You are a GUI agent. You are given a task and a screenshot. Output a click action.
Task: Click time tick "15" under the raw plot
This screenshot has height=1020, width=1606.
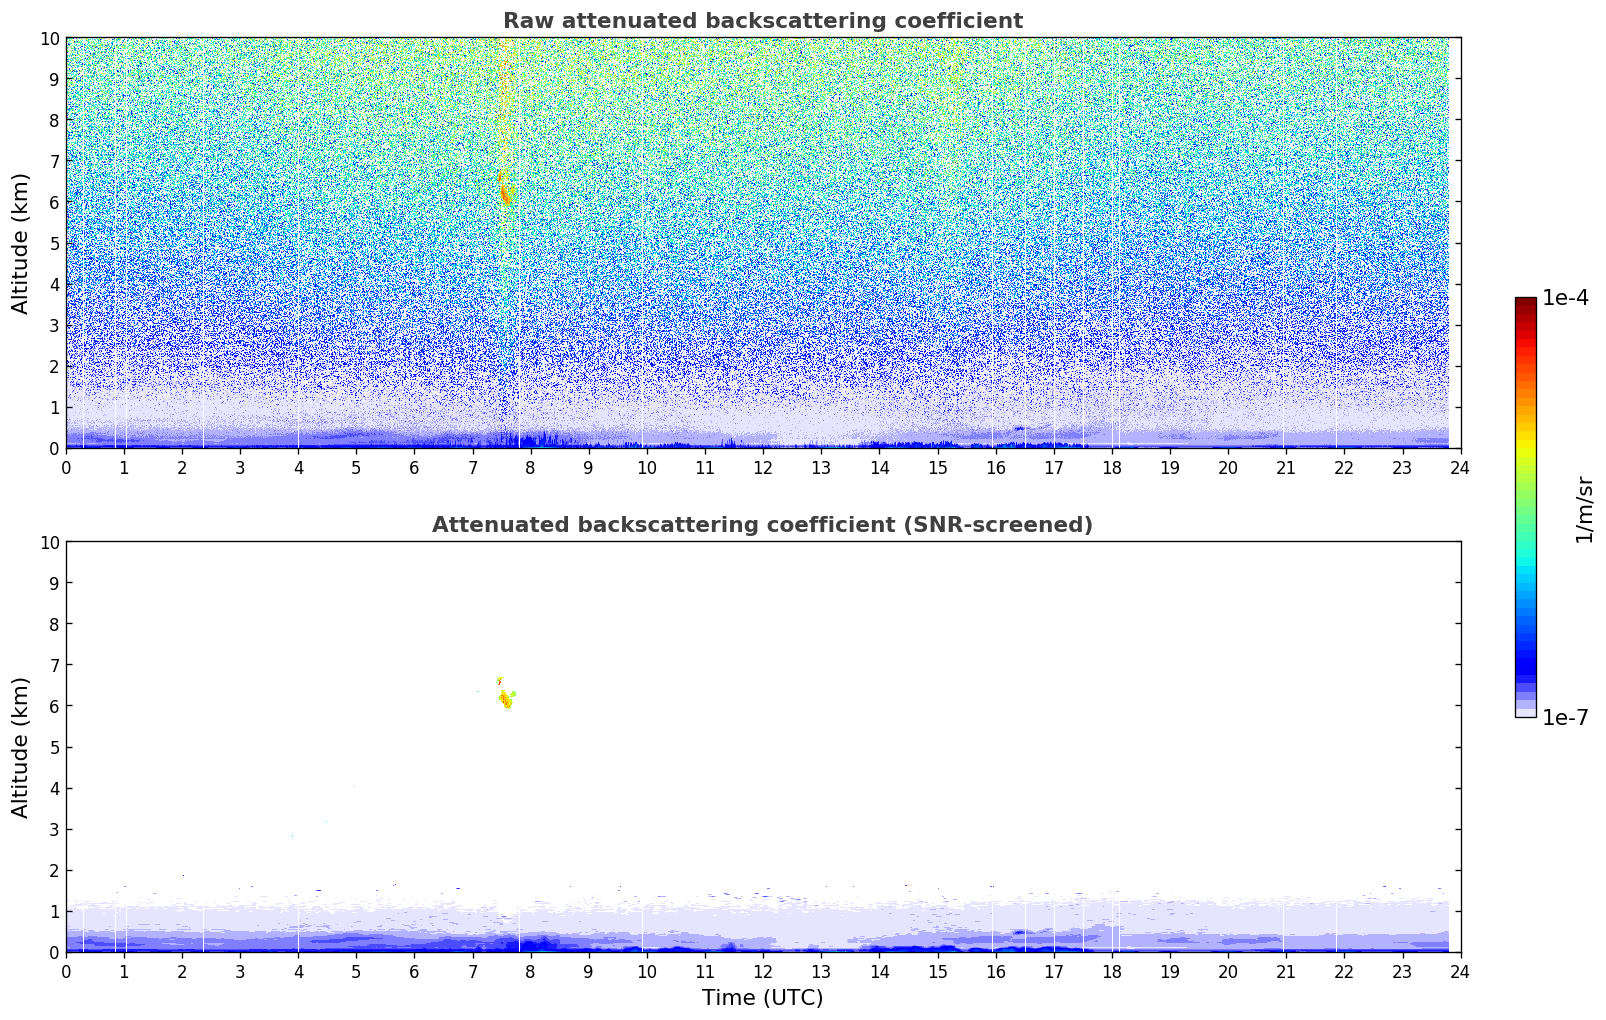point(938,467)
